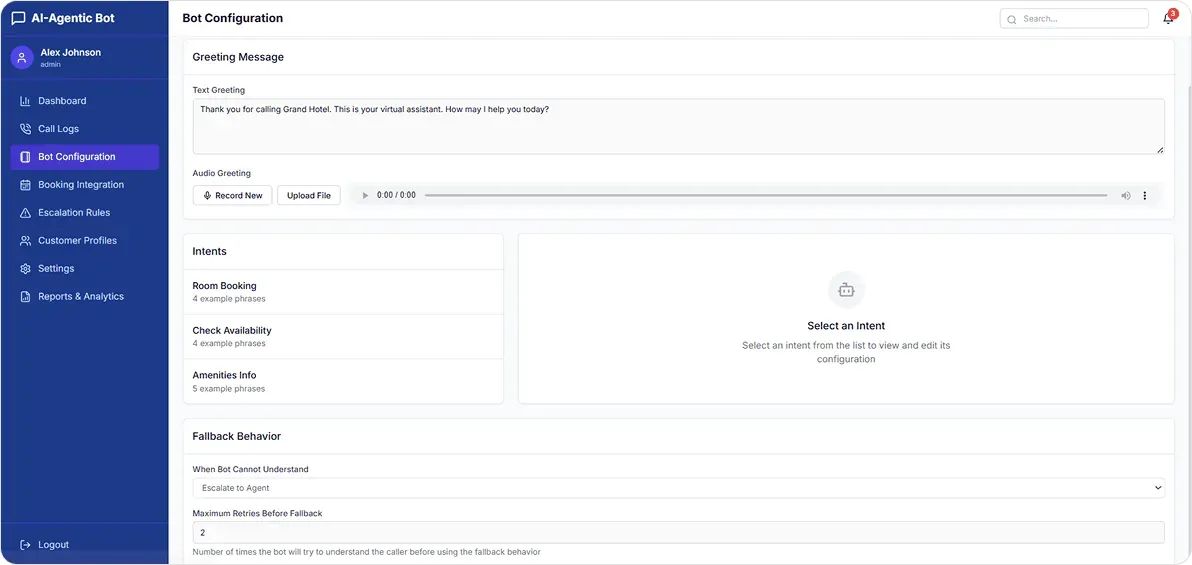Click the Reports & Analytics document icon
This screenshot has width=1192, height=565.
[x=25, y=297]
